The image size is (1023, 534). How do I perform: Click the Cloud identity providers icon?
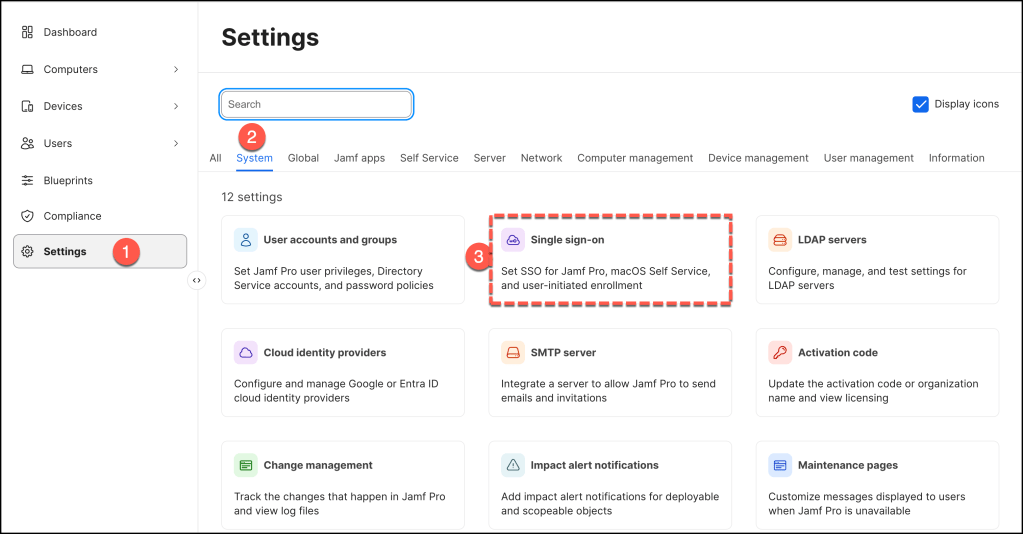246,353
